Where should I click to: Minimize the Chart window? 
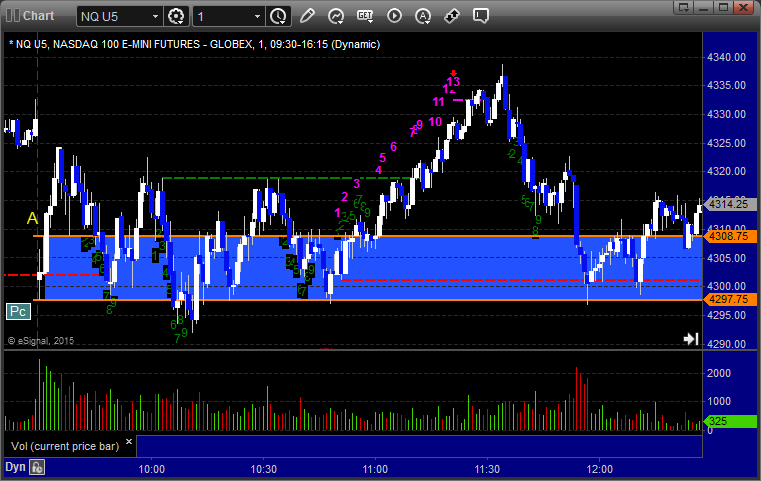[x=705, y=7]
